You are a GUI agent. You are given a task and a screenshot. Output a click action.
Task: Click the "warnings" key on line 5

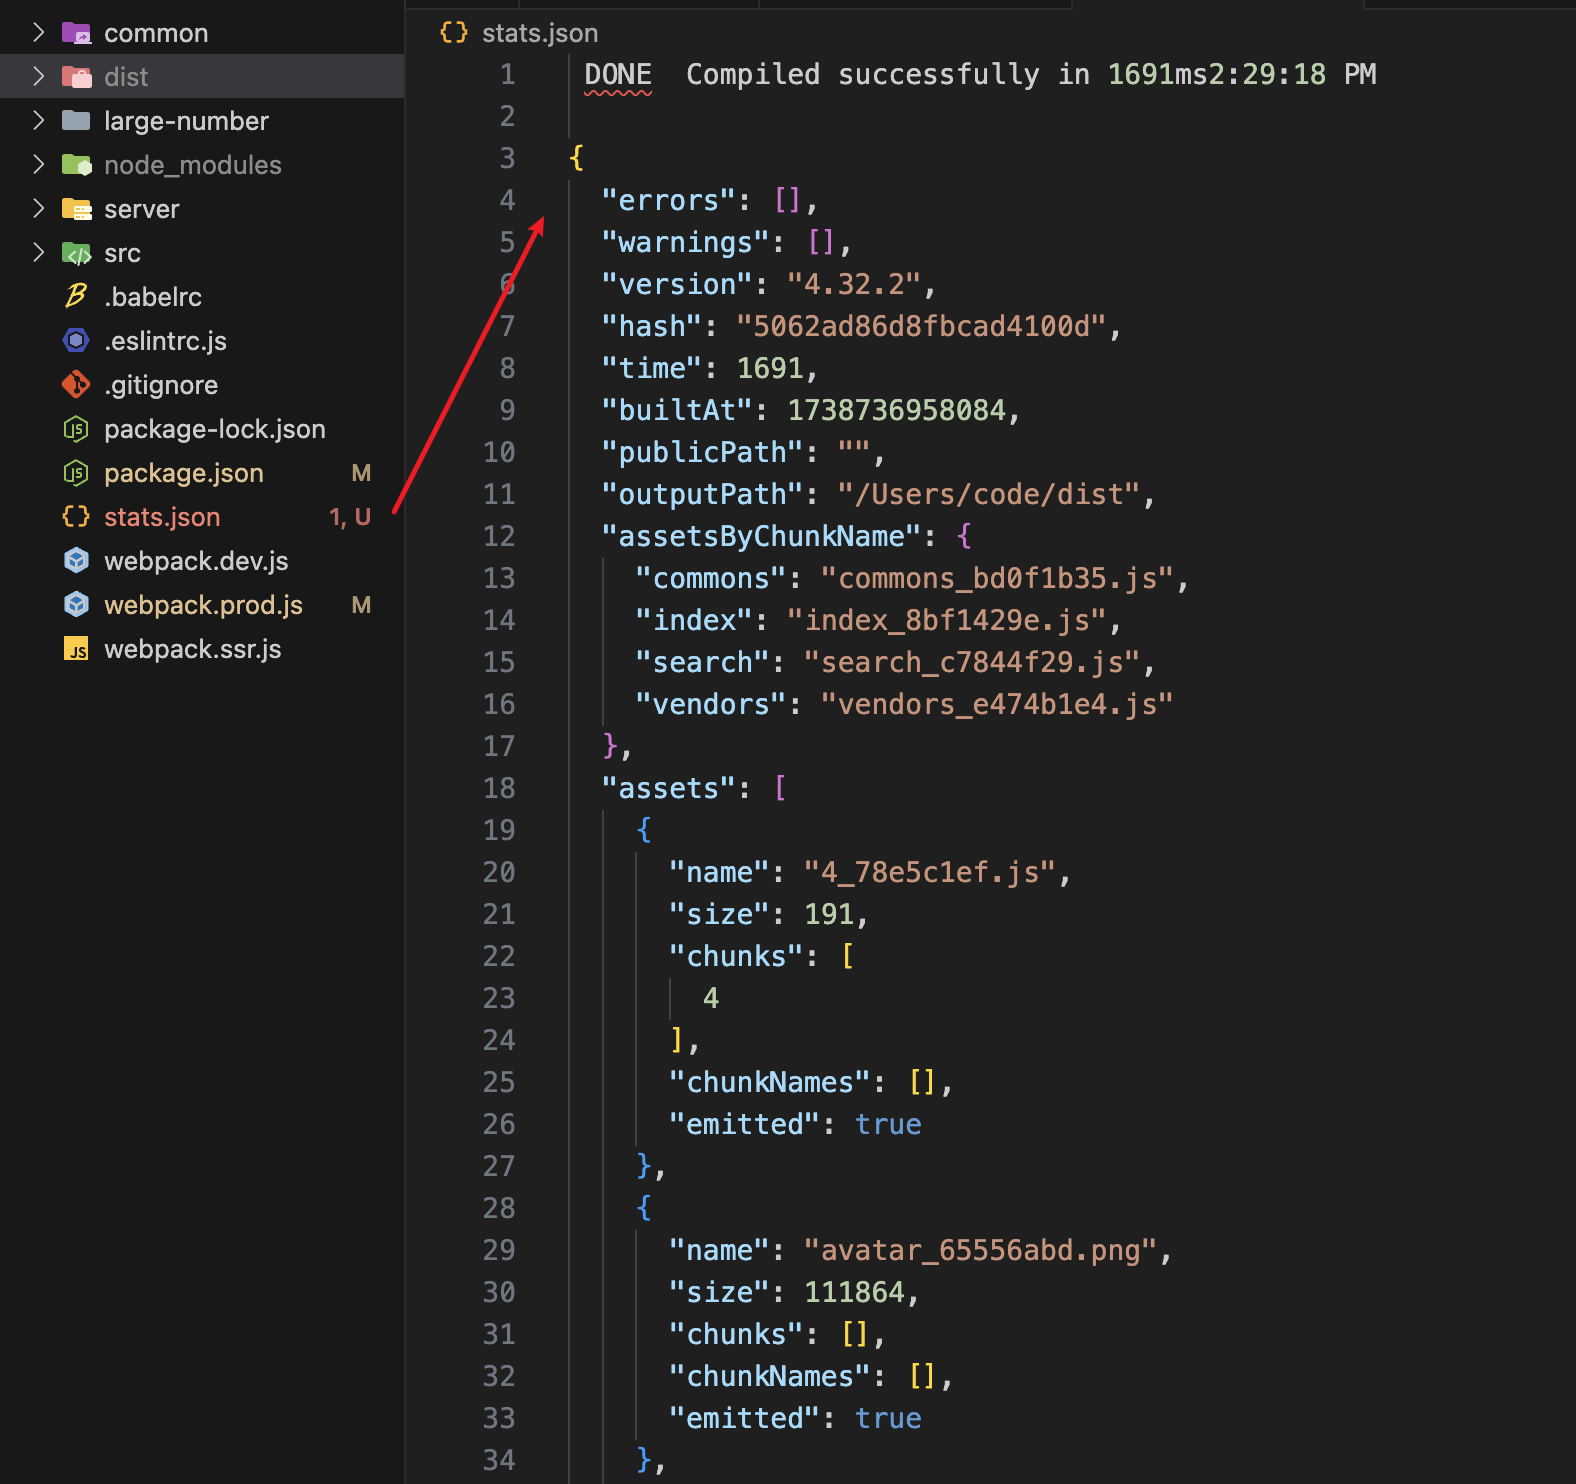click(686, 242)
